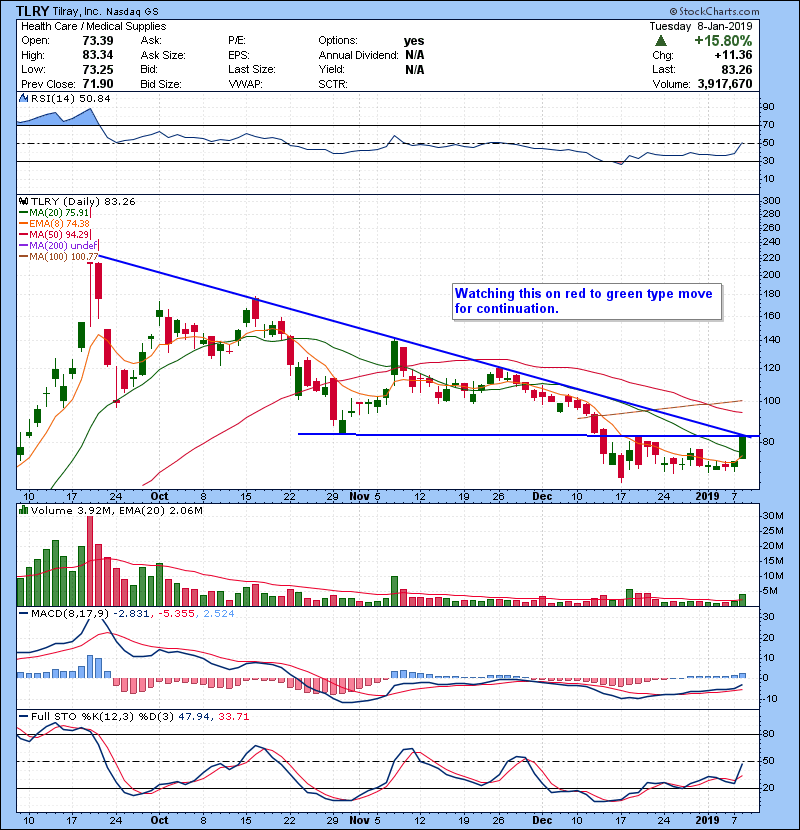Click the Health Care / Medical Supplies sector text
This screenshot has width=800, height=830.
point(94,26)
